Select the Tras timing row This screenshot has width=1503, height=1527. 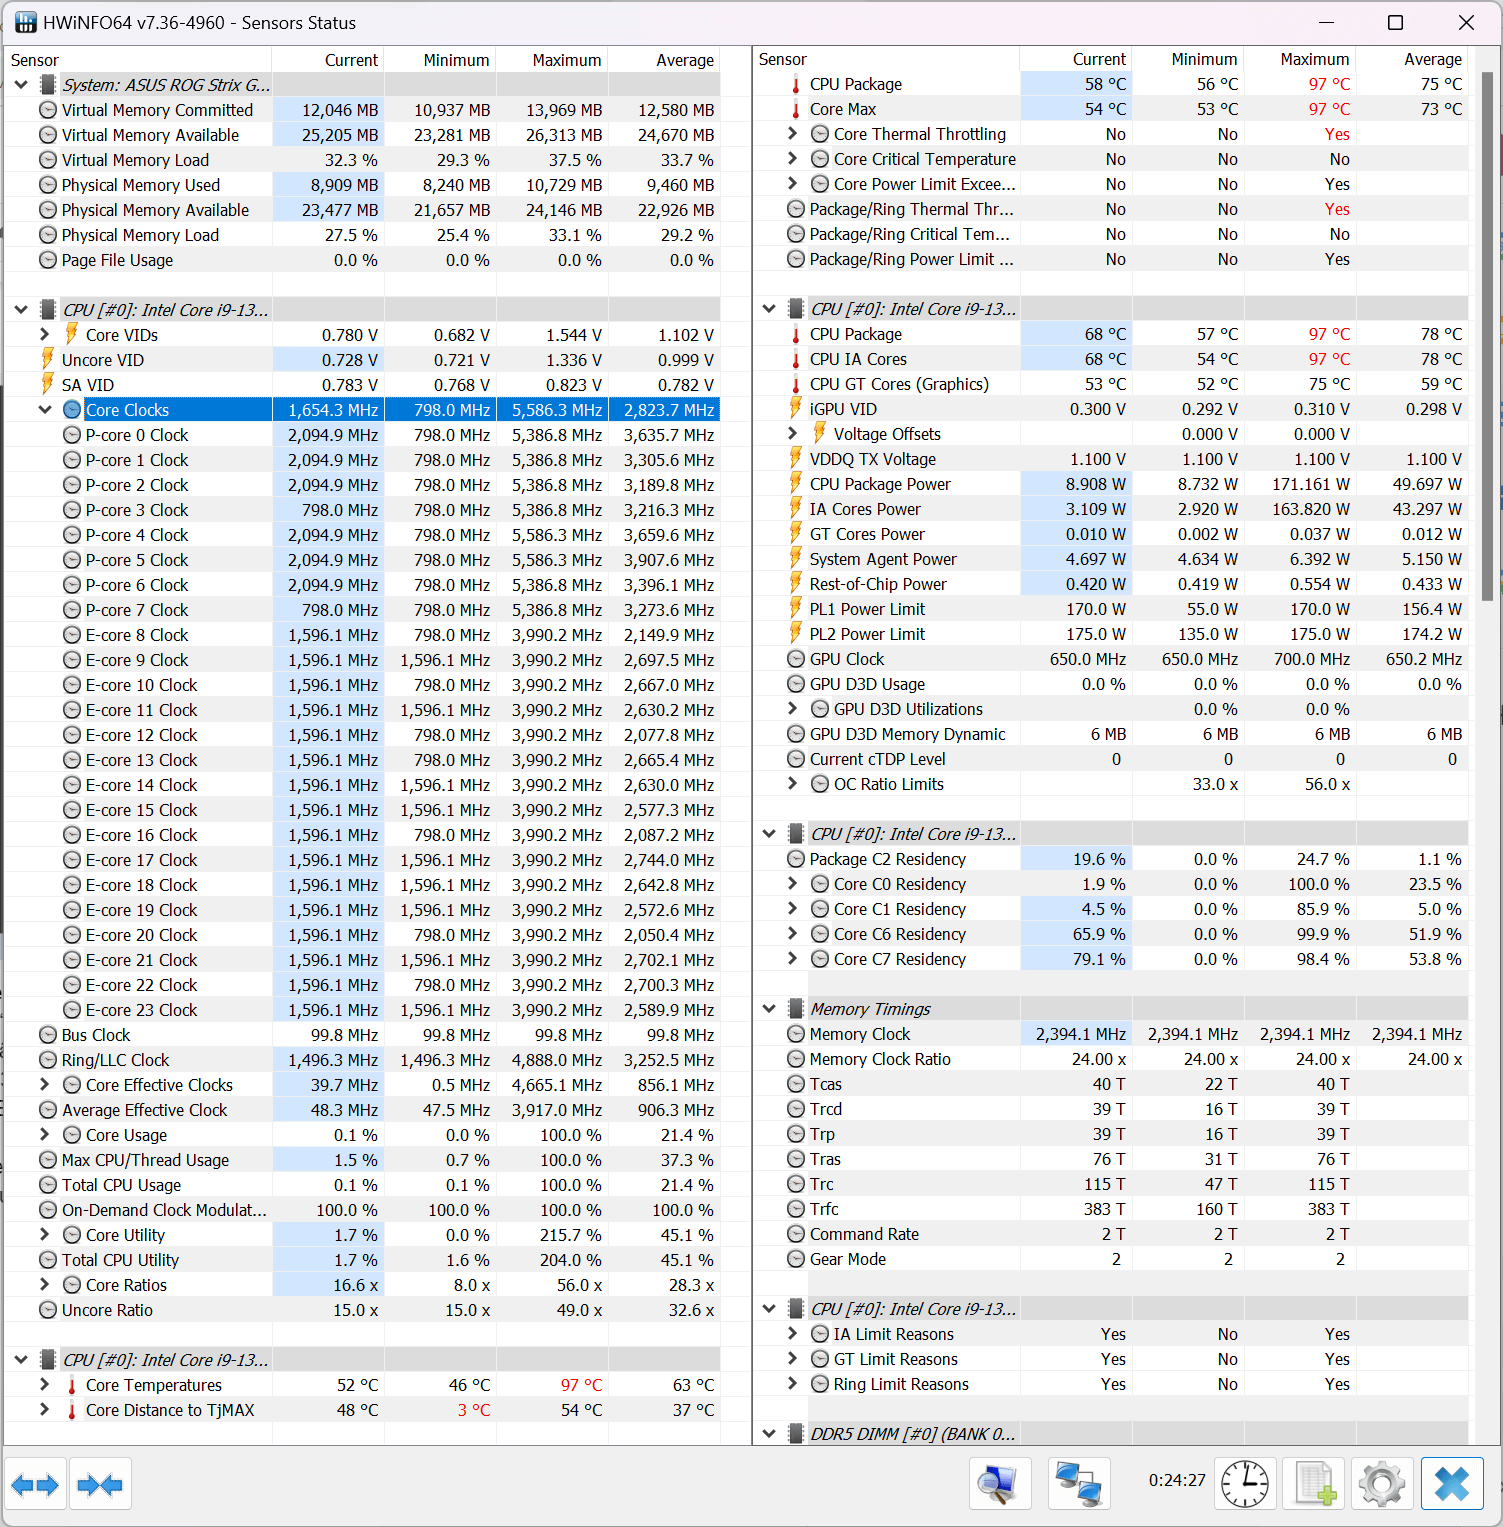pos(1110,1159)
